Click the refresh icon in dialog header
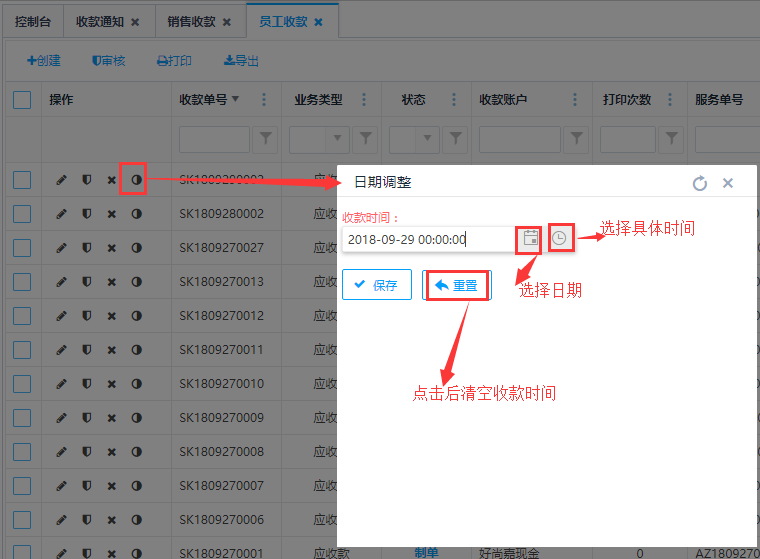760x559 pixels. [700, 183]
